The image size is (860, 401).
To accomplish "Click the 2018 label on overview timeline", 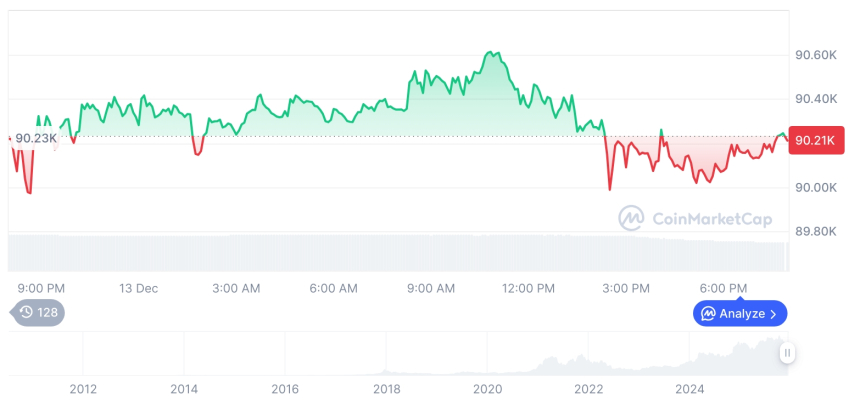I will (x=387, y=389).
